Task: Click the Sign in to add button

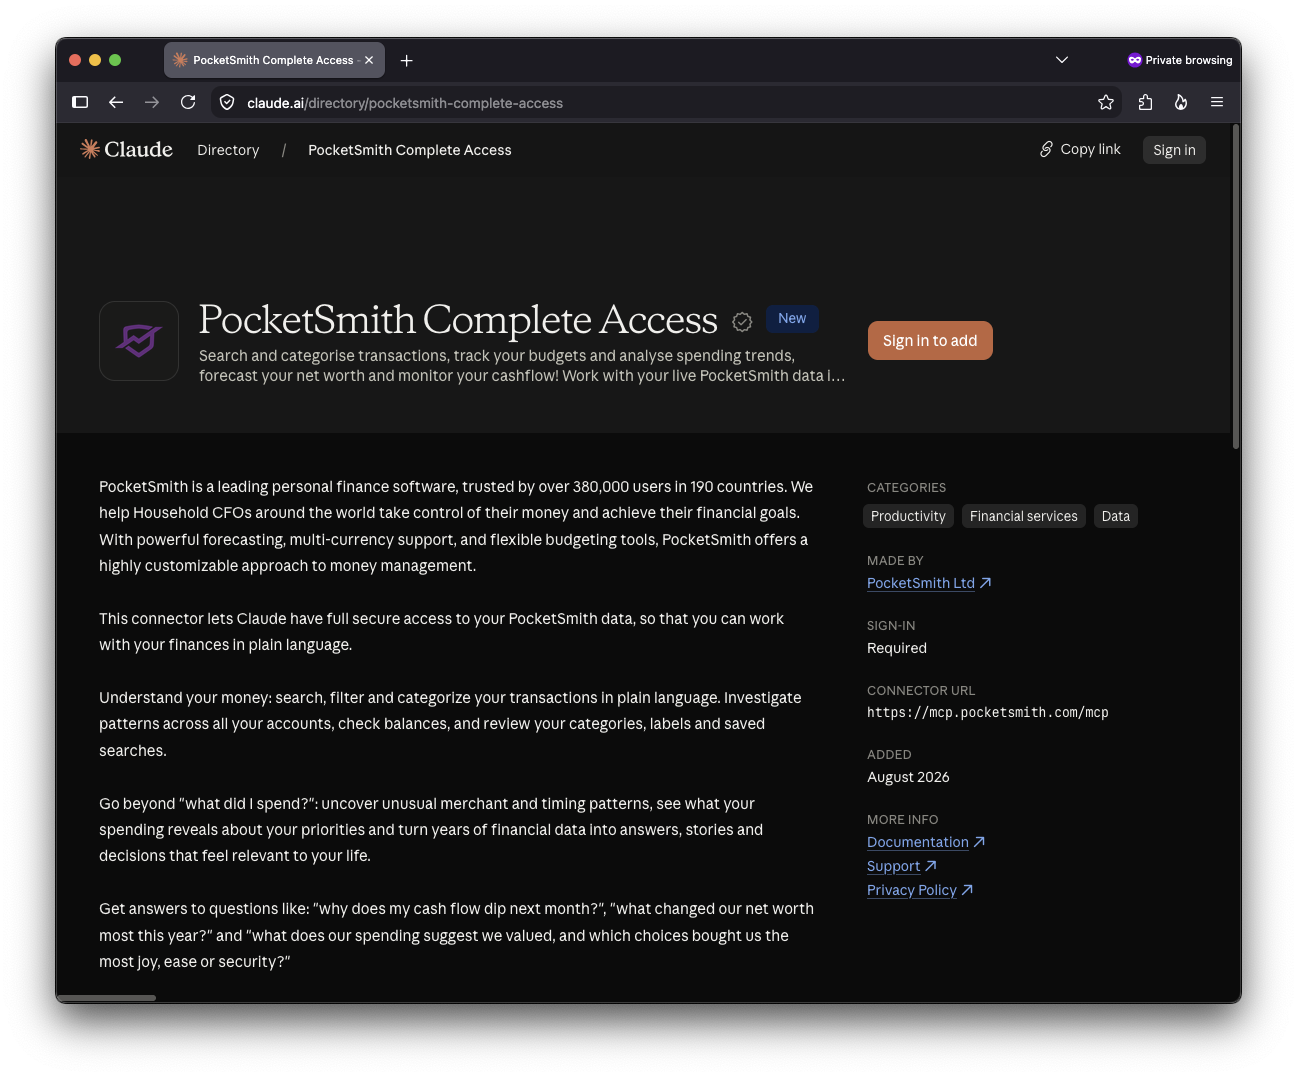Action: click(x=930, y=341)
